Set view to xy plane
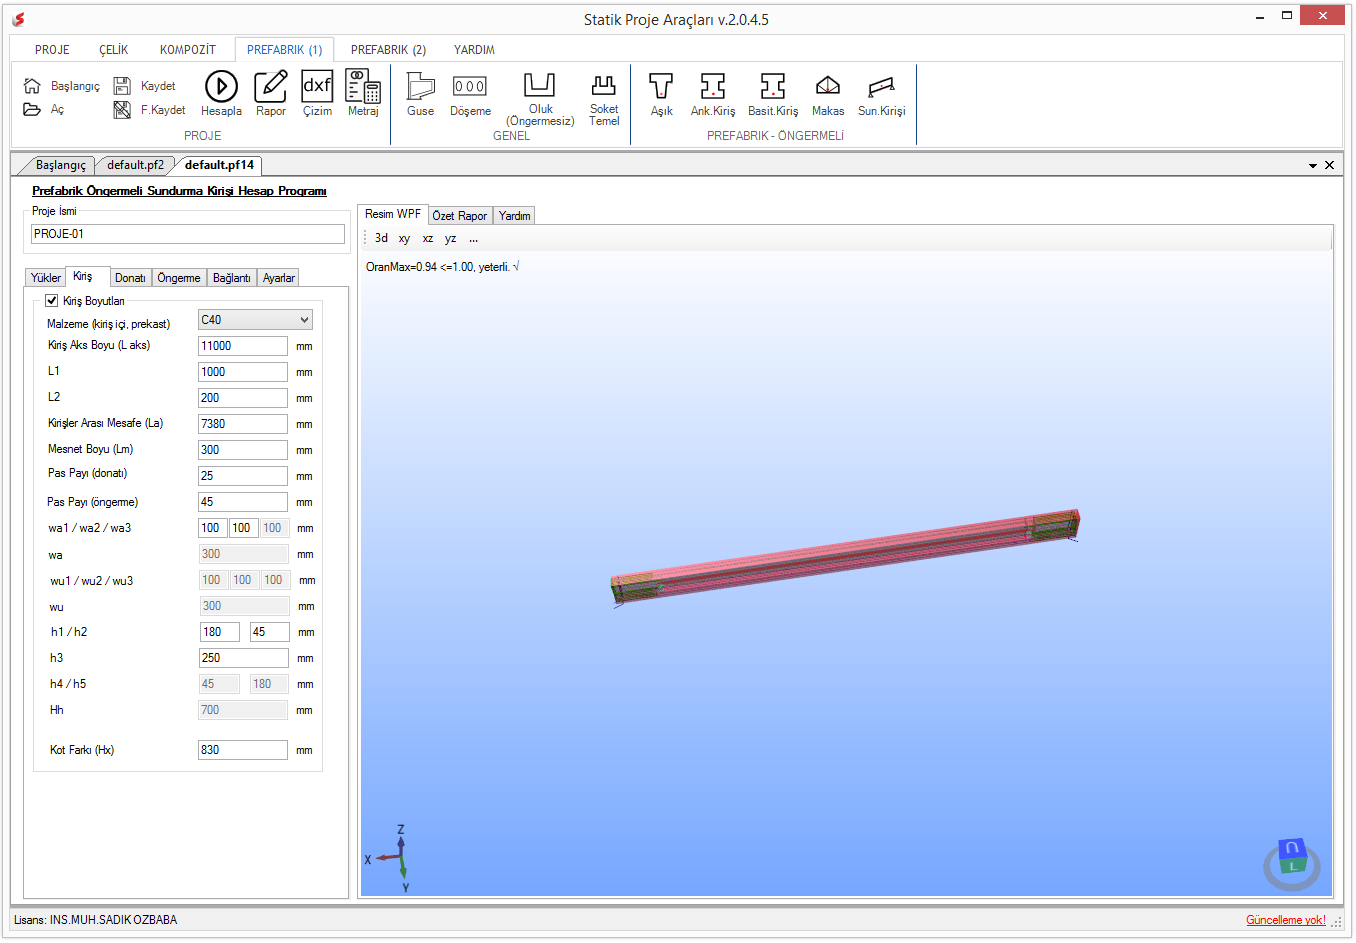Viewport: 1356px width, 943px height. [404, 238]
